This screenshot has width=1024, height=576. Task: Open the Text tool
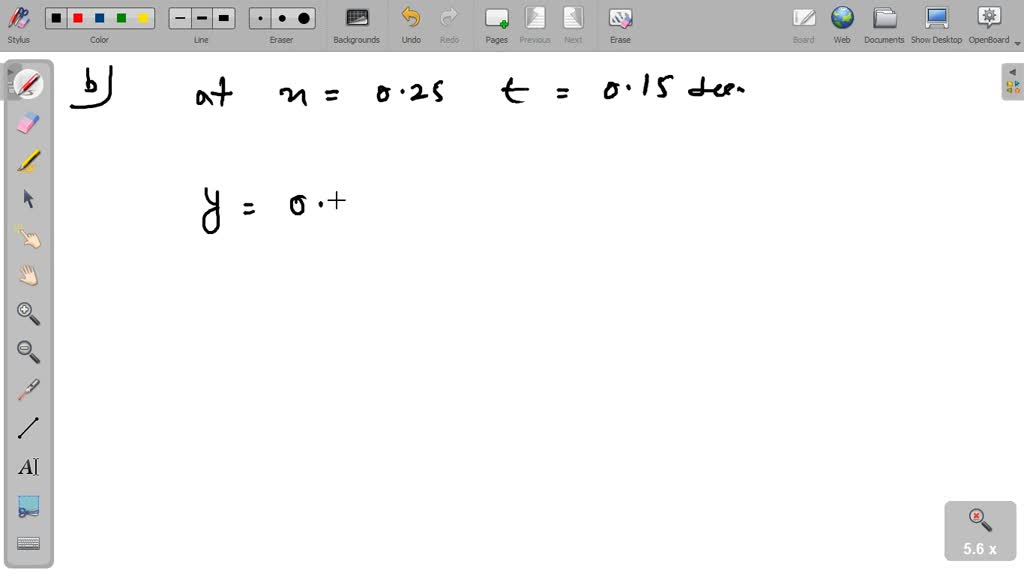click(28, 466)
